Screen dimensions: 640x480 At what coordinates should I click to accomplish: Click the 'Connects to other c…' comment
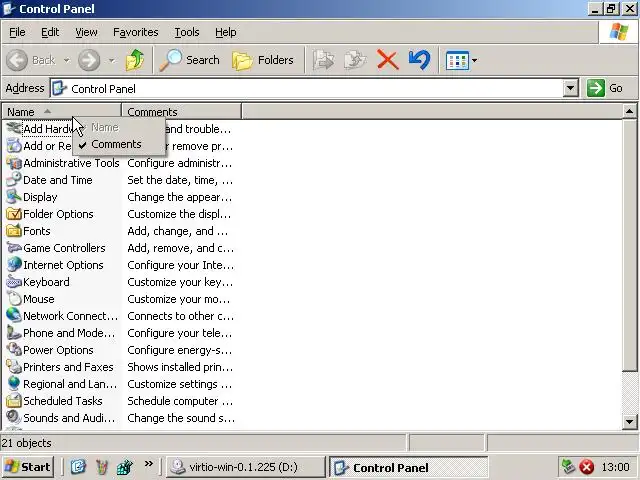180,316
